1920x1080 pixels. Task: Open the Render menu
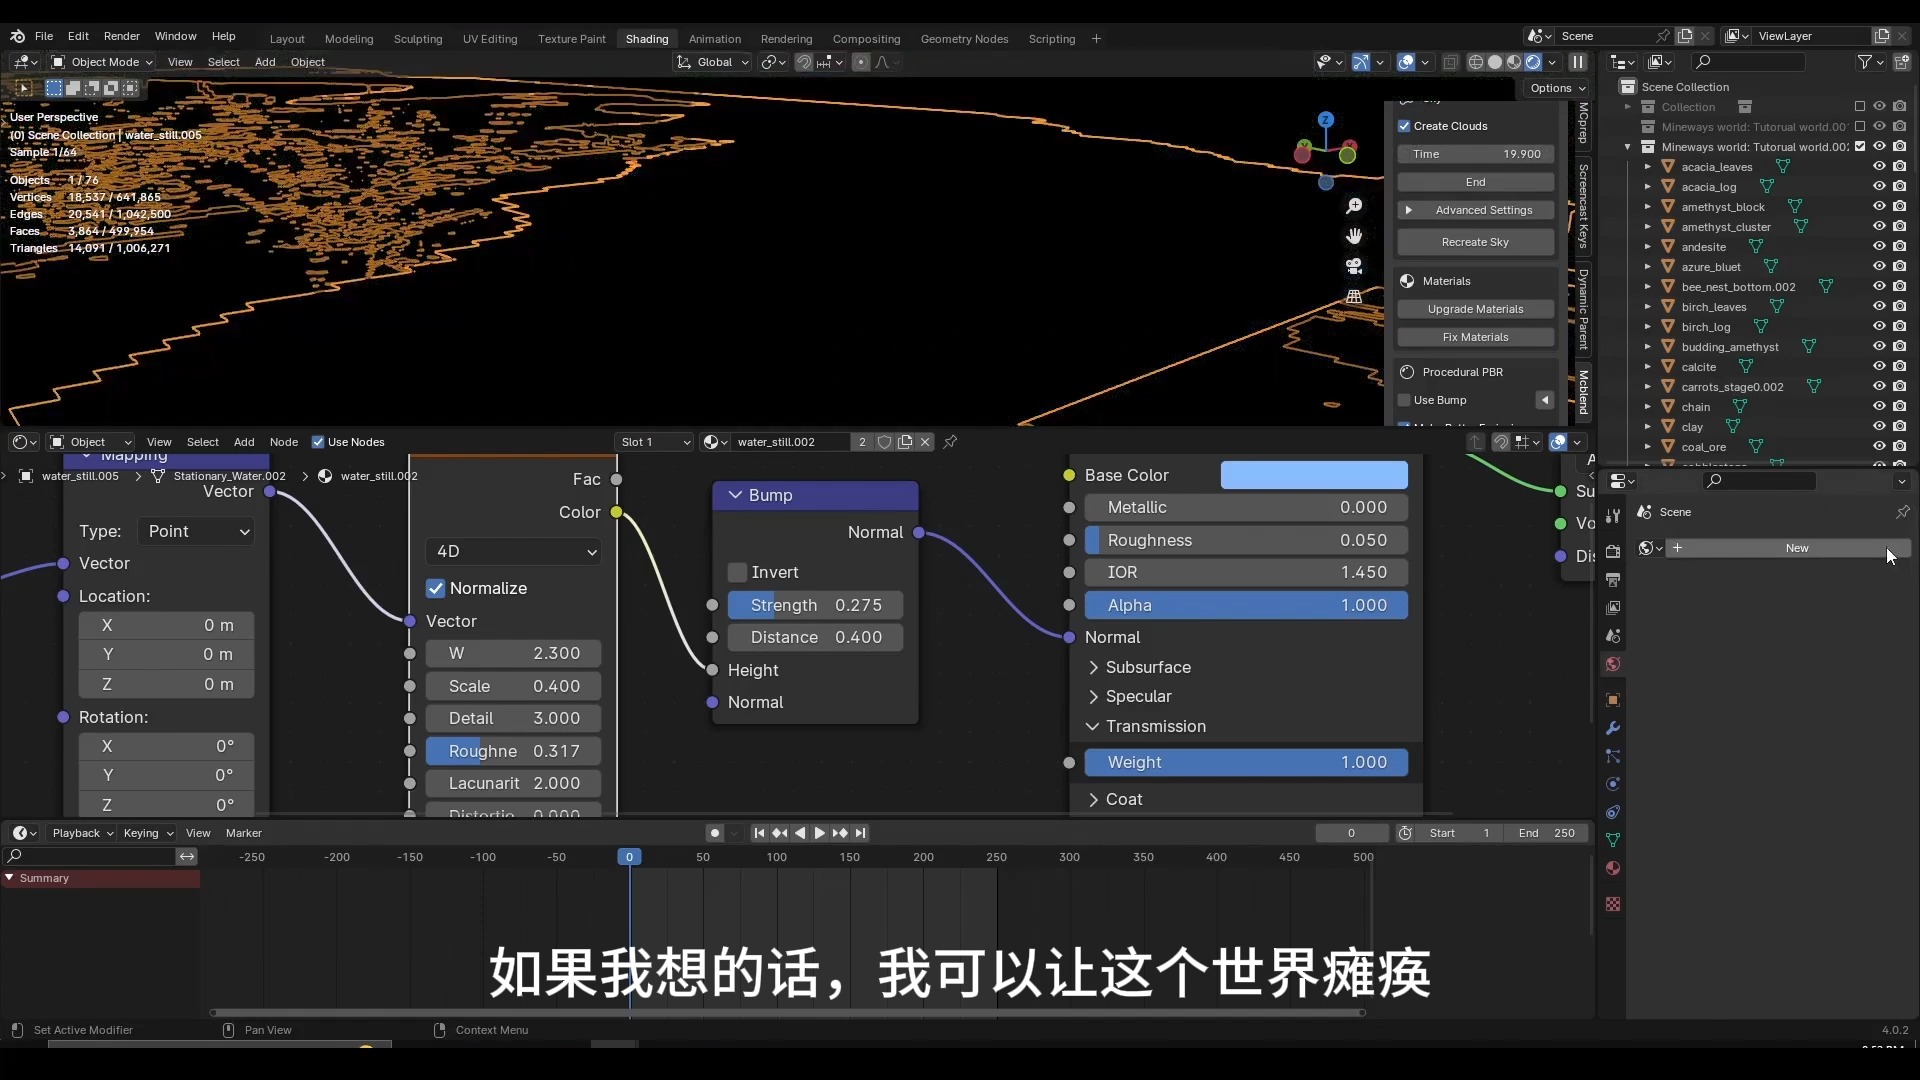click(122, 36)
